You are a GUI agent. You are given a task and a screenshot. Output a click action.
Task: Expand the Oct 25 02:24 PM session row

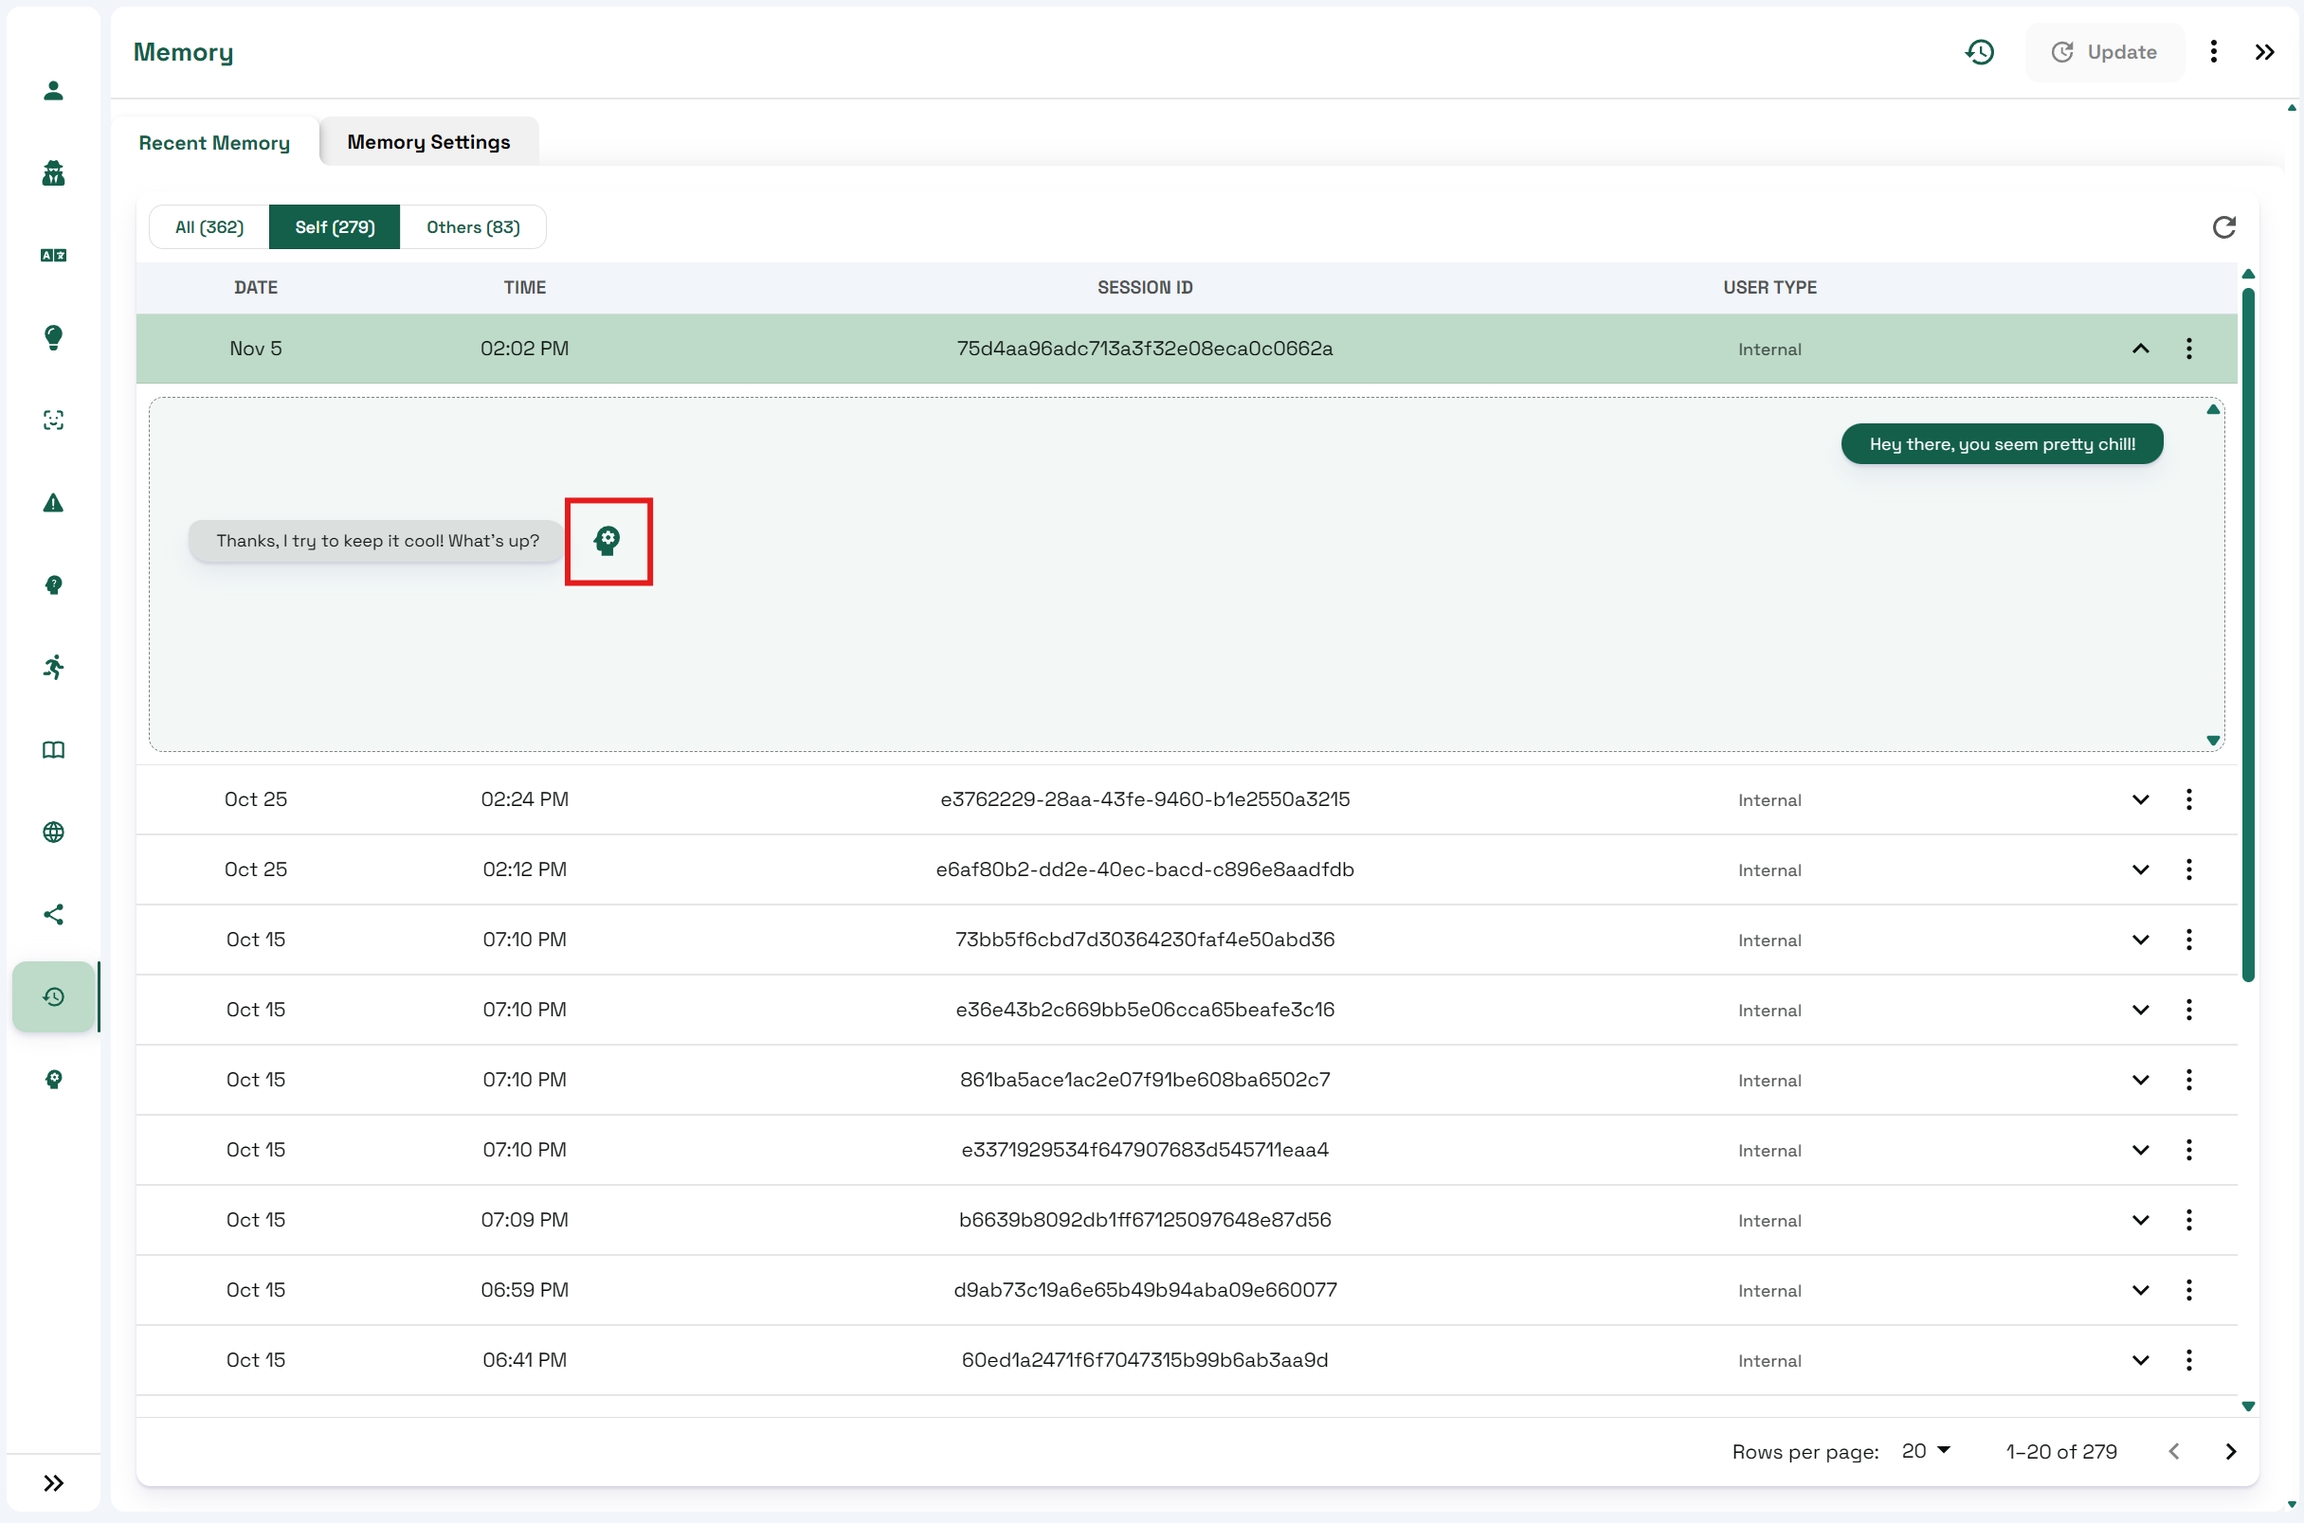click(x=2140, y=800)
